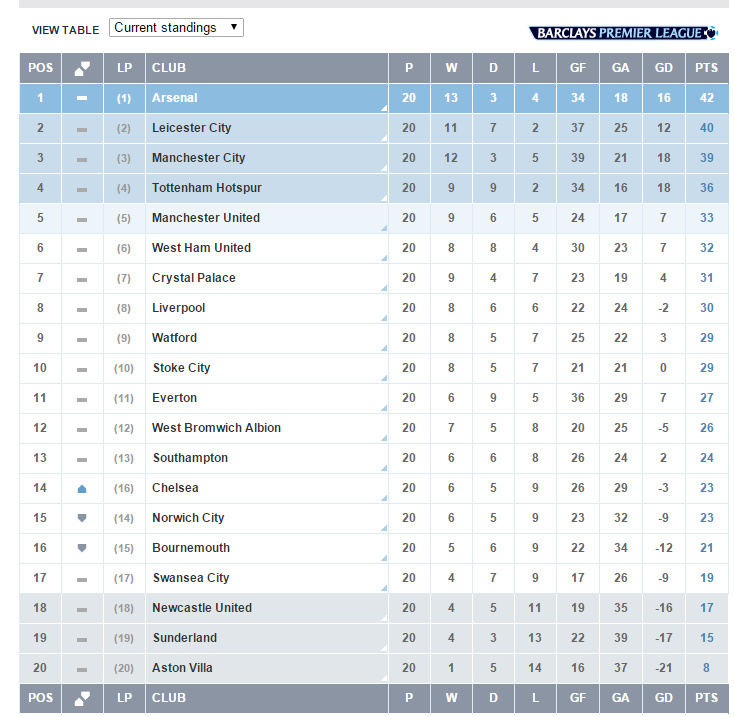The height and width of the screenshot is (717, 735).
Task: Click the top GD column header
Action: click(x=665, y=68)
